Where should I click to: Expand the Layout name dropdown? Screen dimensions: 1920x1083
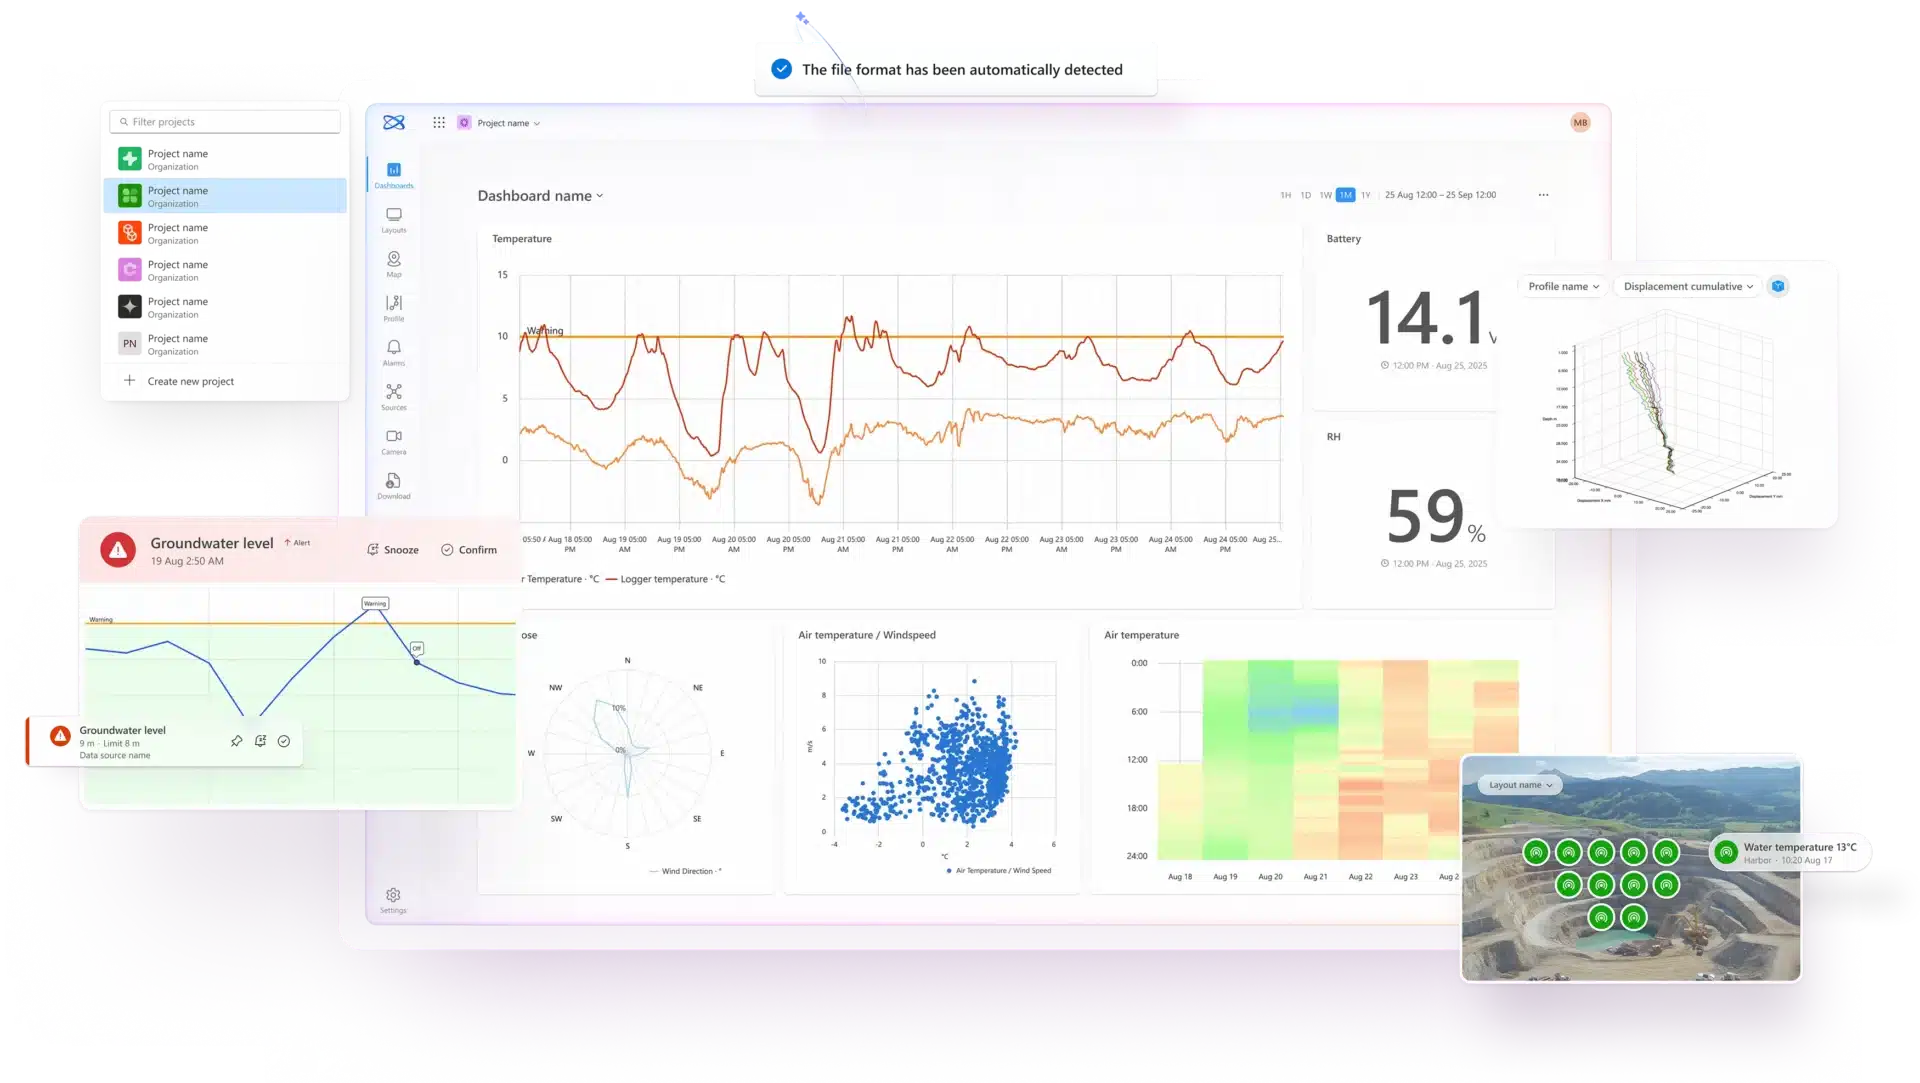(1520, 786)
